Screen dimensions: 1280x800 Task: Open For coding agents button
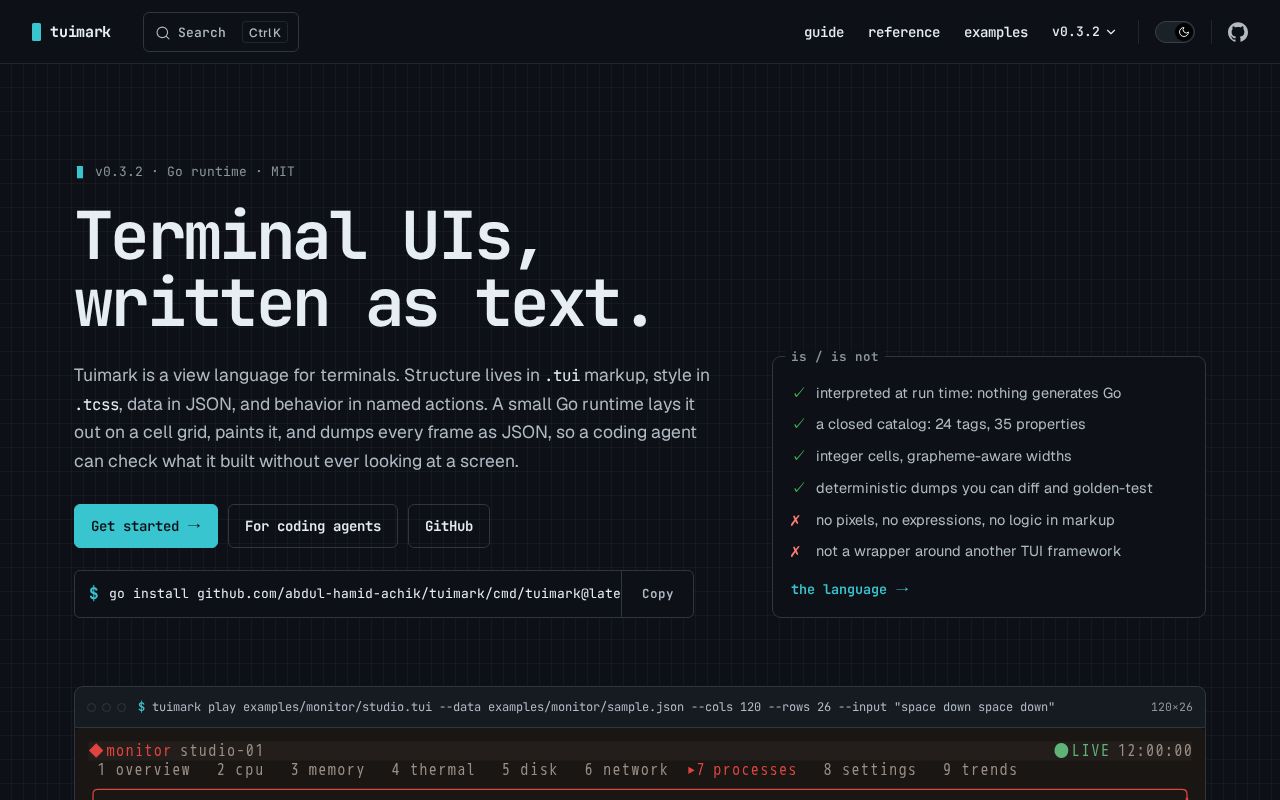click(313, 526)
